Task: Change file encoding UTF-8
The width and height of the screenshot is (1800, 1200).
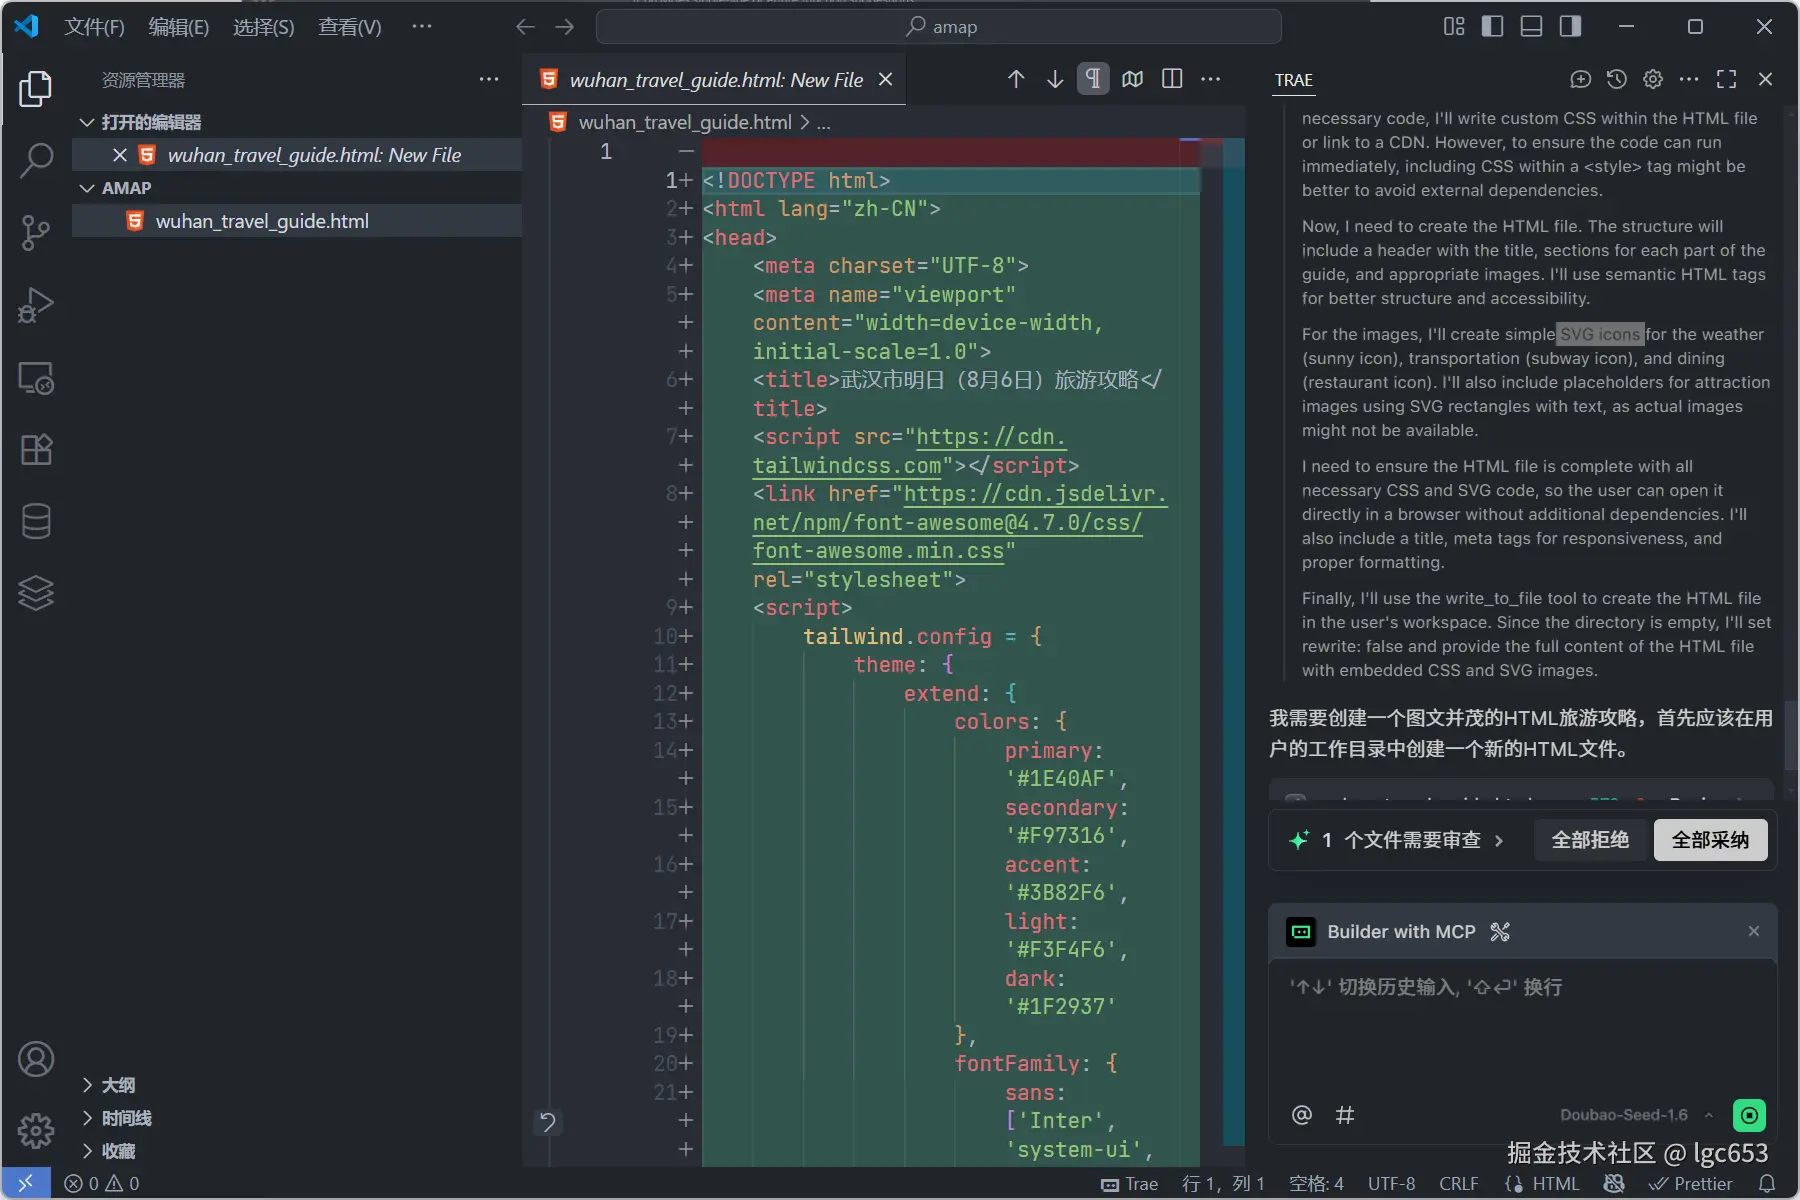Action: click(x=1391, y=1184)
